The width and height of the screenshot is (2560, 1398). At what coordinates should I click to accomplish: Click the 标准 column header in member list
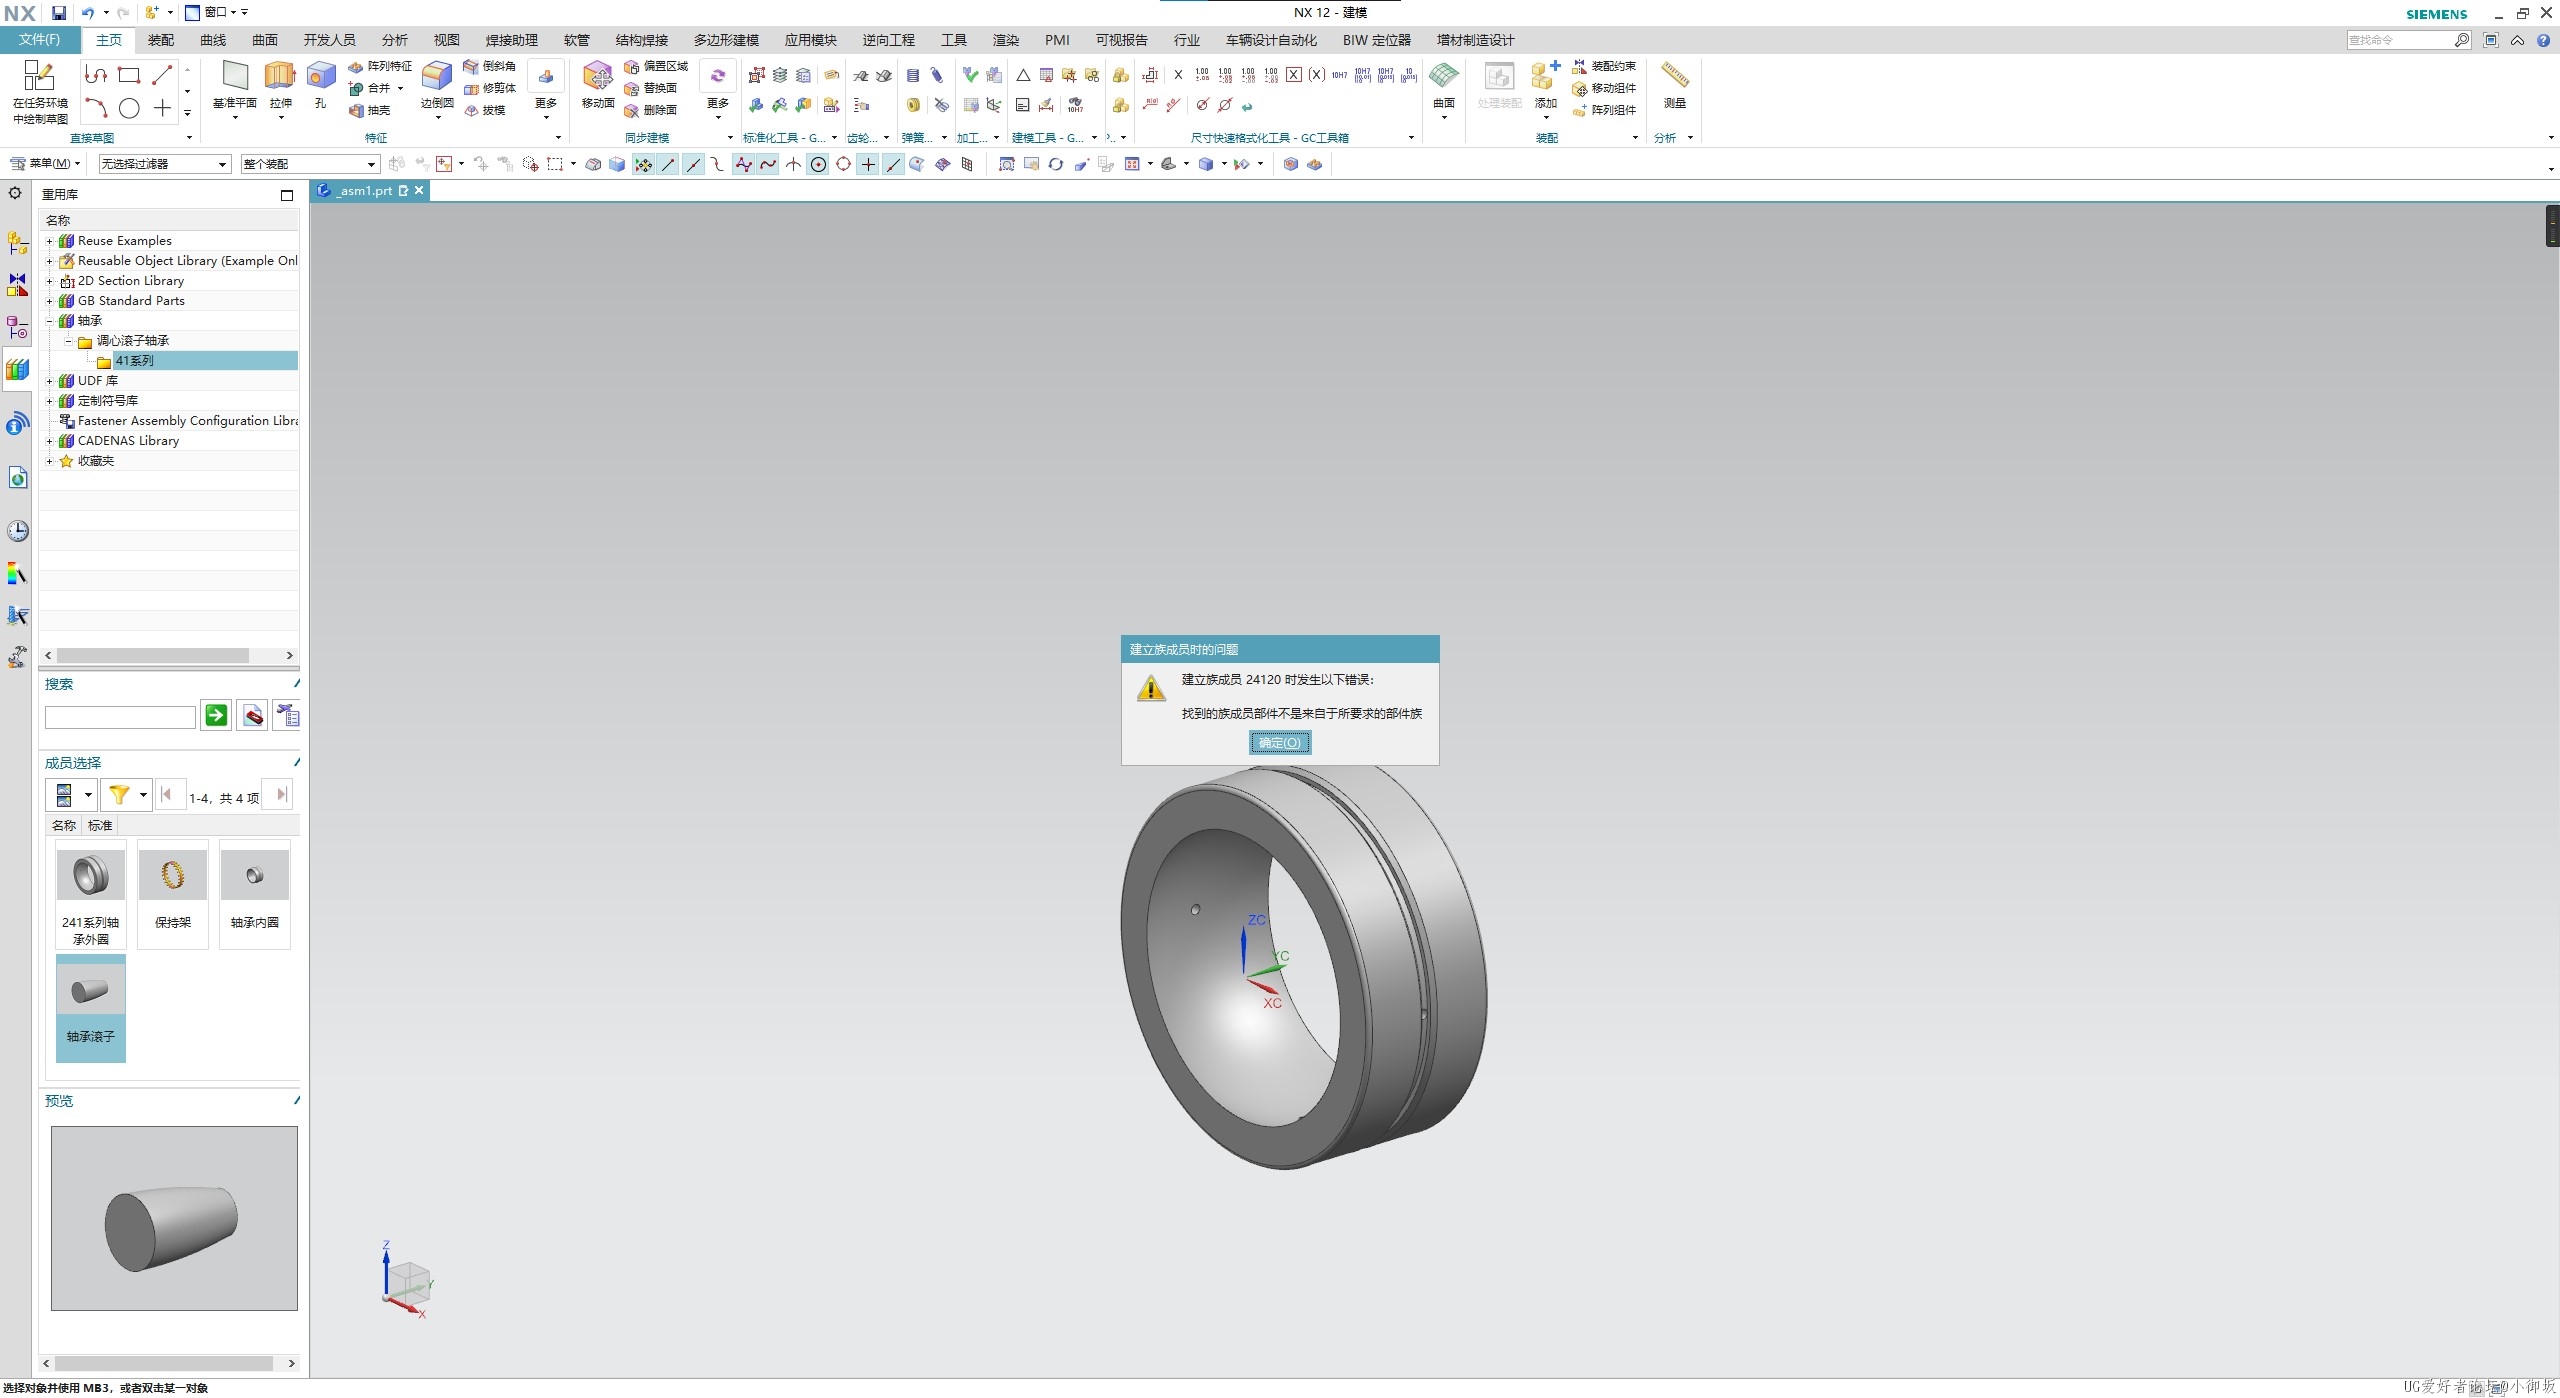tap(100, 825)
